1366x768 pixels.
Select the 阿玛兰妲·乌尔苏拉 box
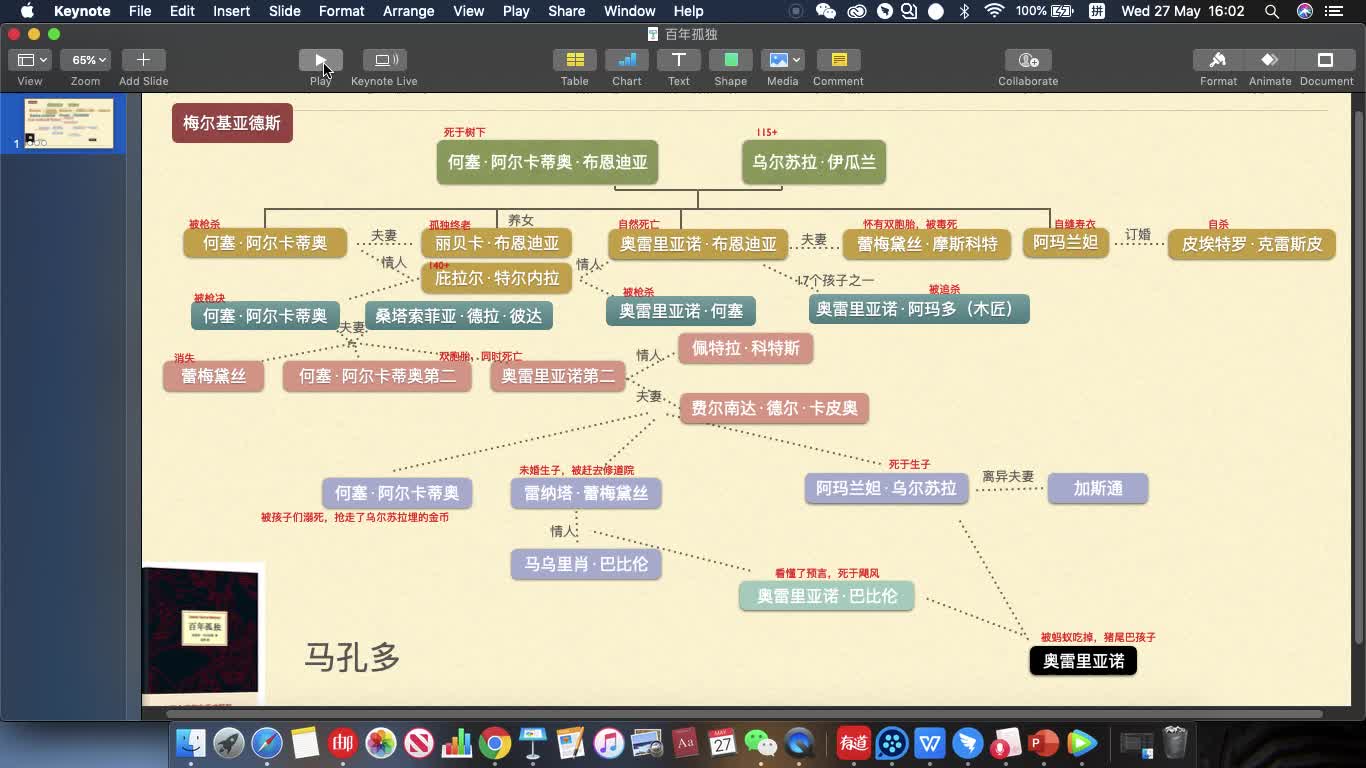pyautogui.click(x=886, y=488)
